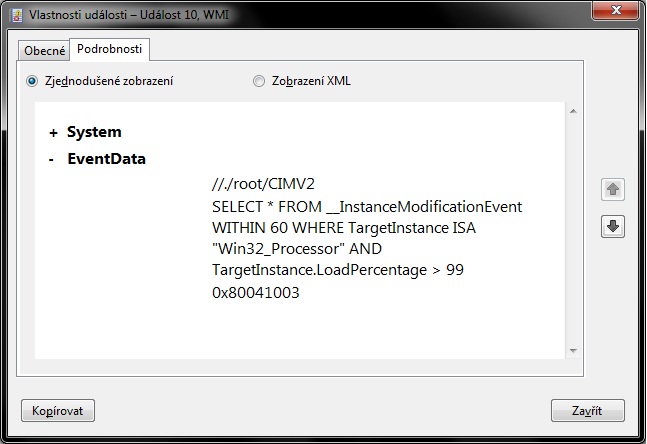
Task: Click the event log icon in title bar
Action: 17,15
